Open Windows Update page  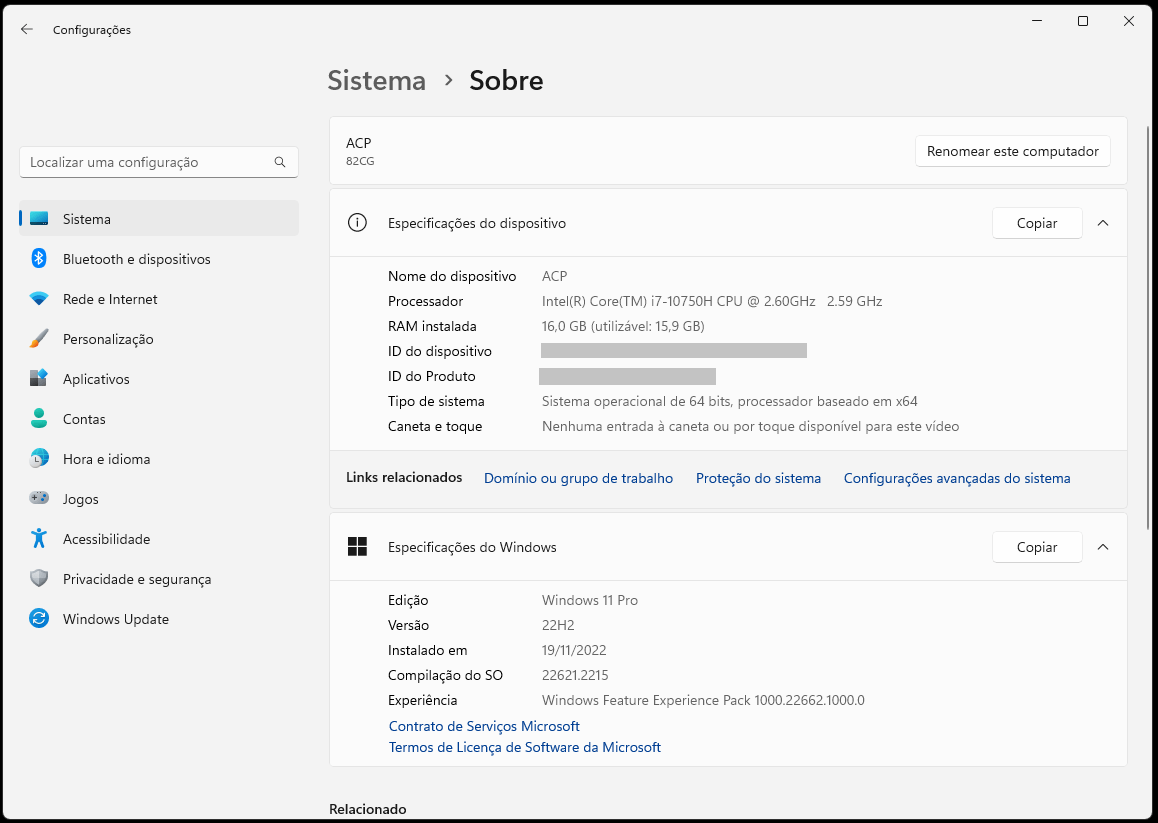pos(159,619)
